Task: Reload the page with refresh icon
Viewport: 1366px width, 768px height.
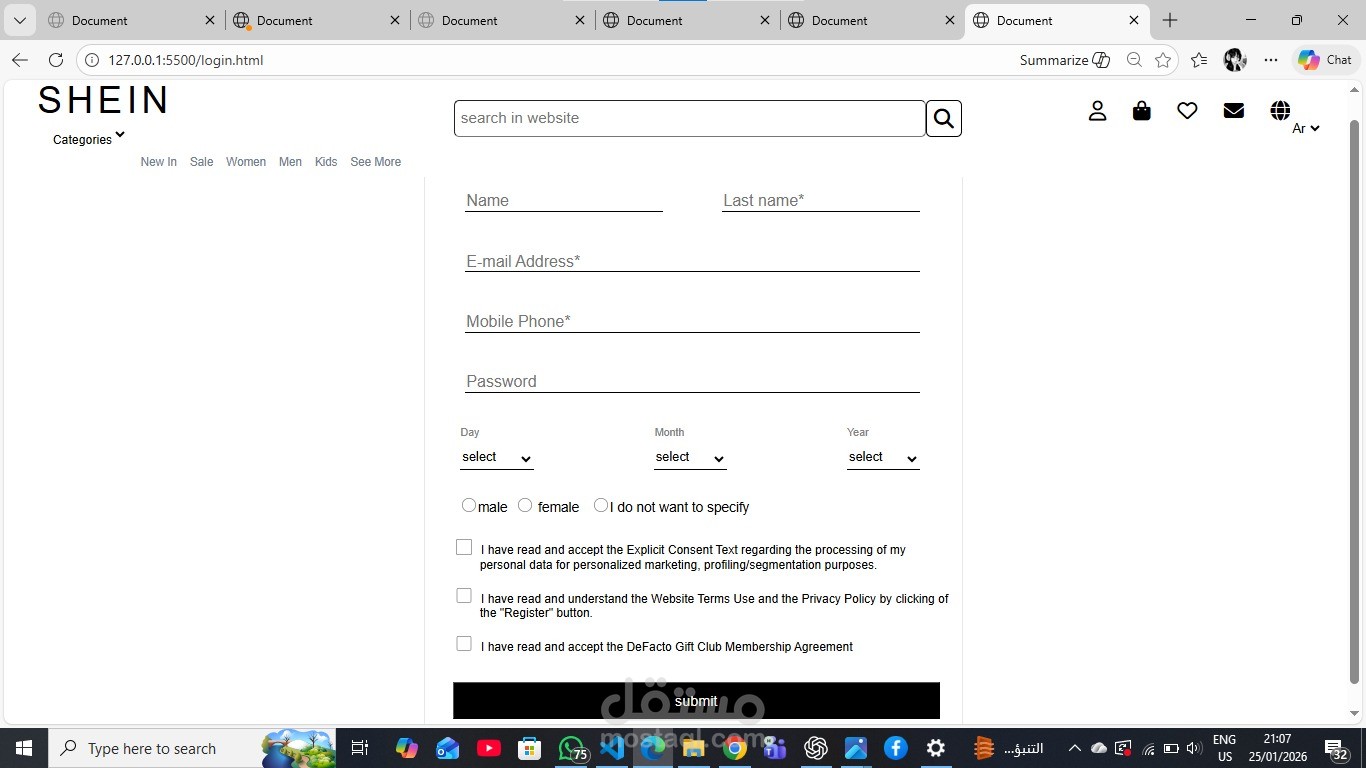Action: pos(56,60)
